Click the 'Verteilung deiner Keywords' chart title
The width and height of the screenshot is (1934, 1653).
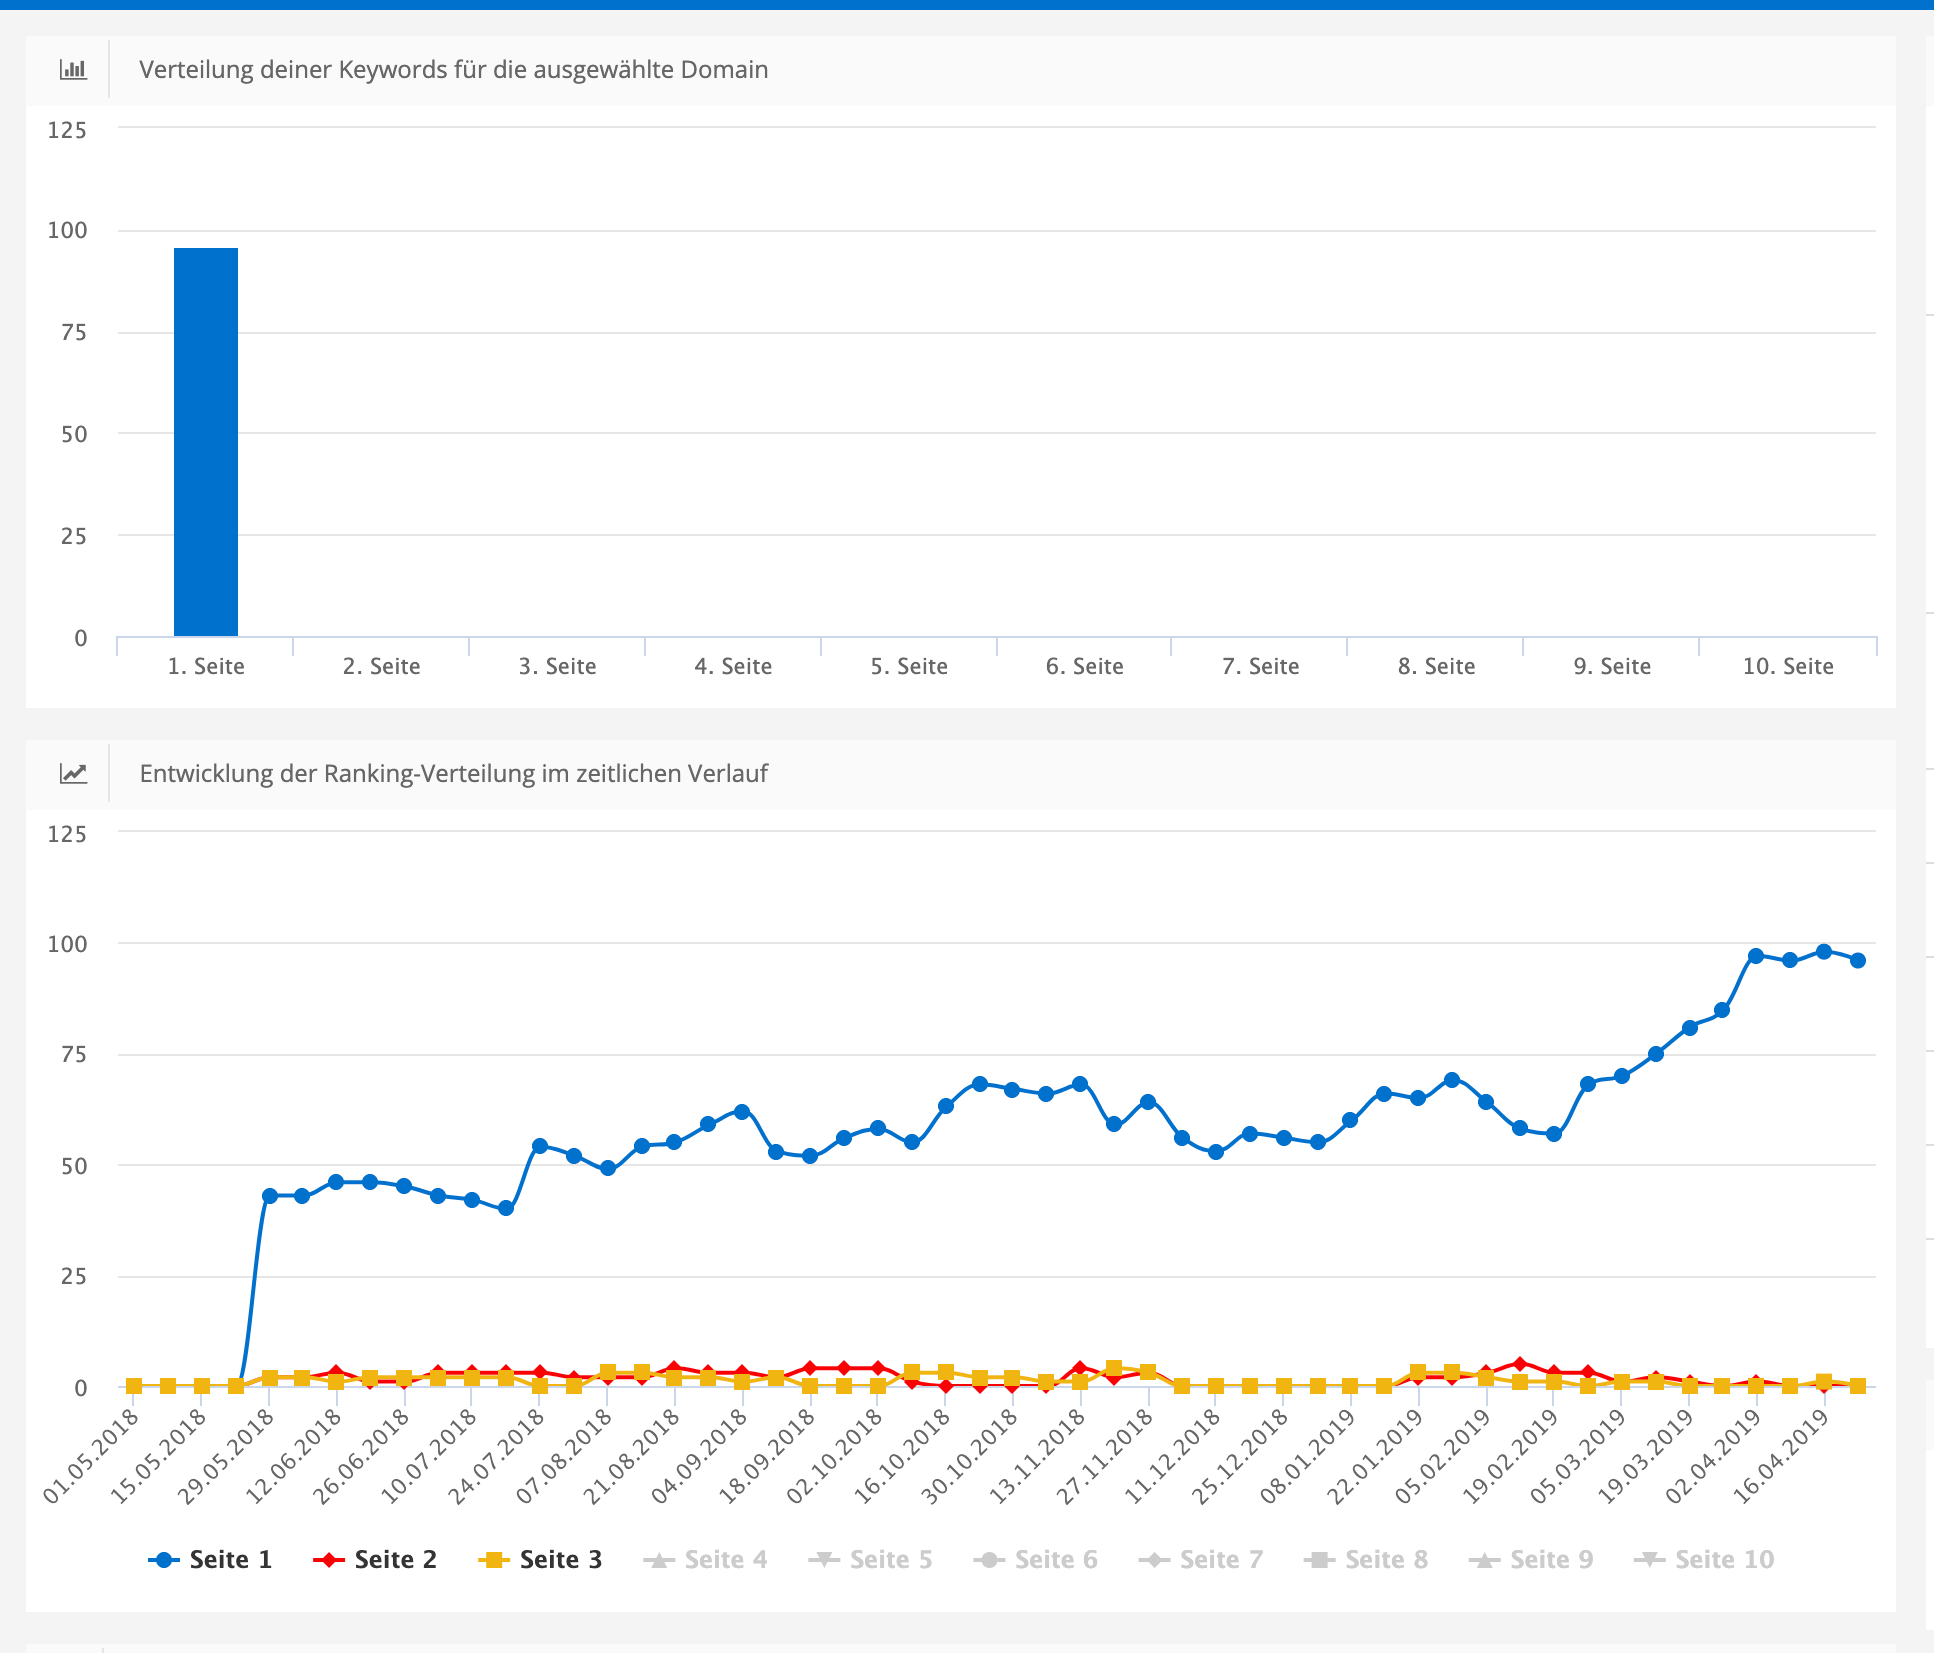click(453, 70)
